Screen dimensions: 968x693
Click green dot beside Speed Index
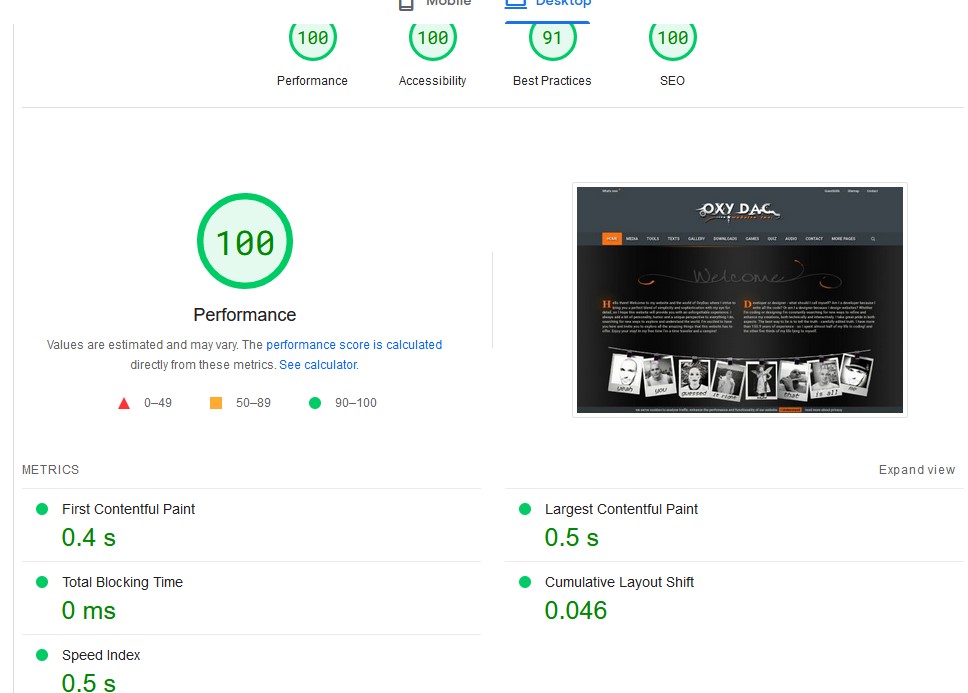42,655
